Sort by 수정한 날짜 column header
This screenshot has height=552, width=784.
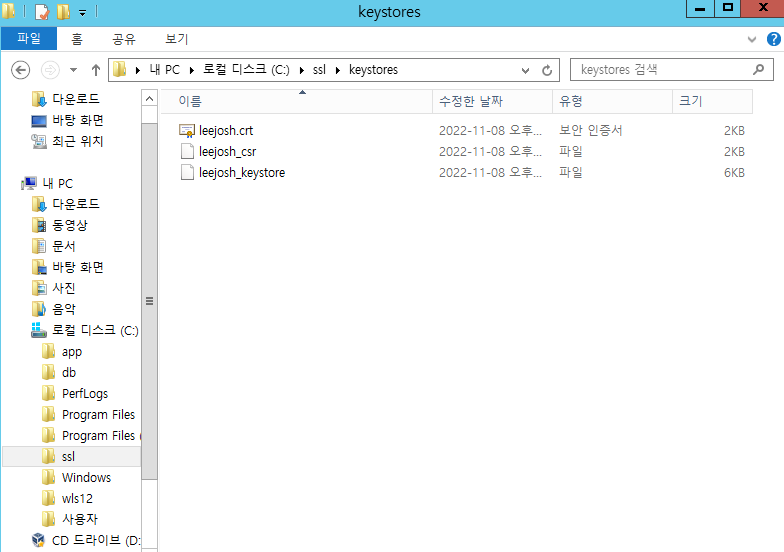492,102
